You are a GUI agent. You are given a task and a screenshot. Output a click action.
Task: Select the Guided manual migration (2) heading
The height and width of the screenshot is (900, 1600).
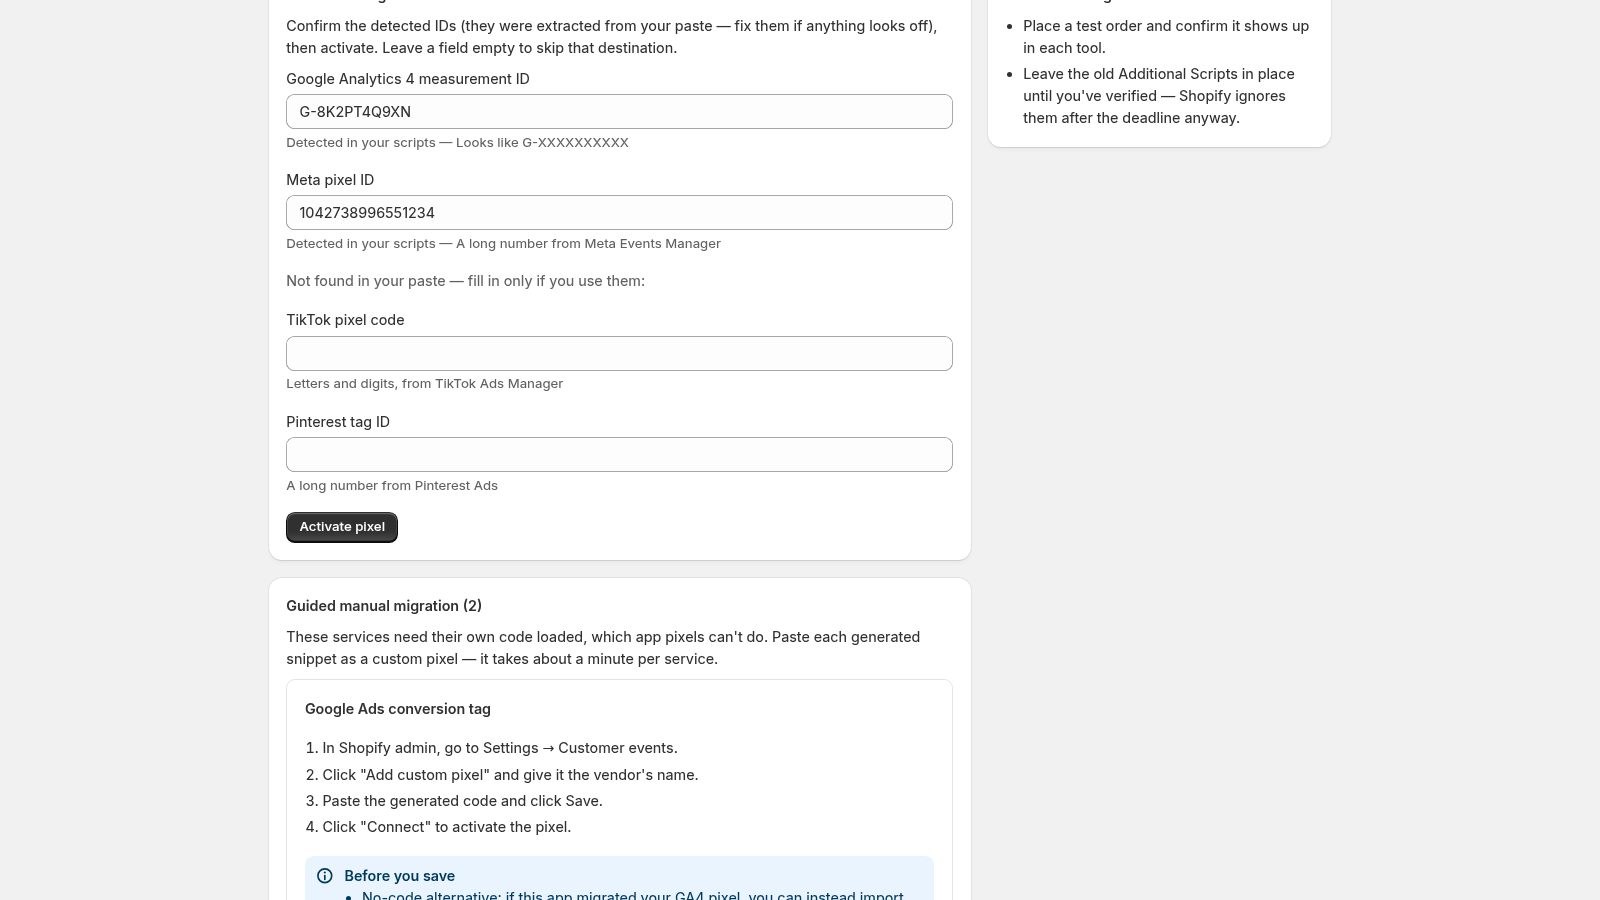point(384,606)
